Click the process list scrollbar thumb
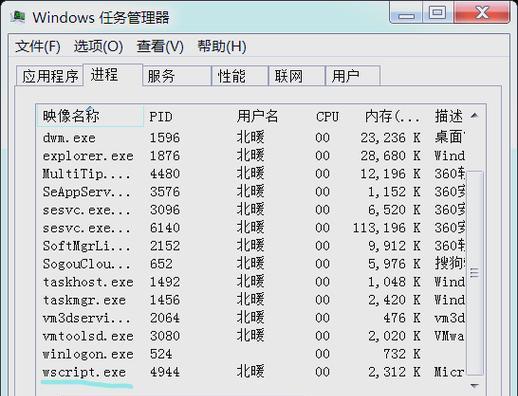 coord(474,273)
